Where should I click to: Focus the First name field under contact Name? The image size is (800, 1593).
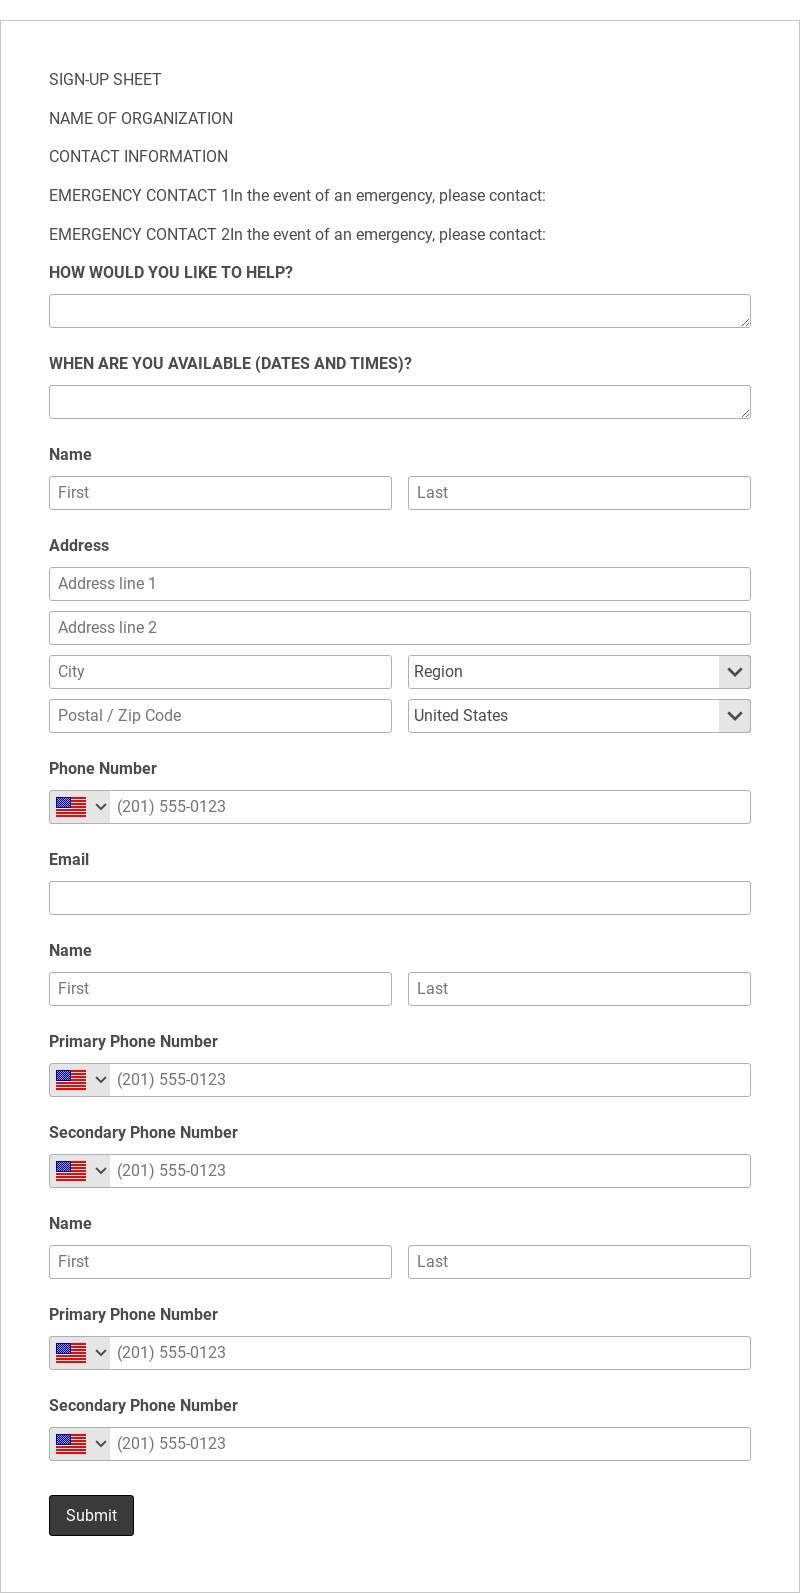click(220, 493)
